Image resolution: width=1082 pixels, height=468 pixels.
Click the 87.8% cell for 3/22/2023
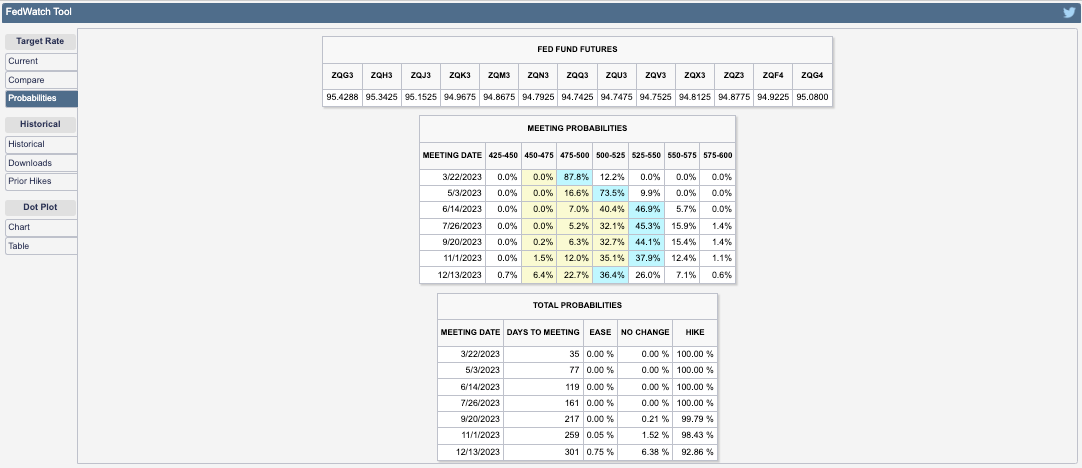coord(573,177)
